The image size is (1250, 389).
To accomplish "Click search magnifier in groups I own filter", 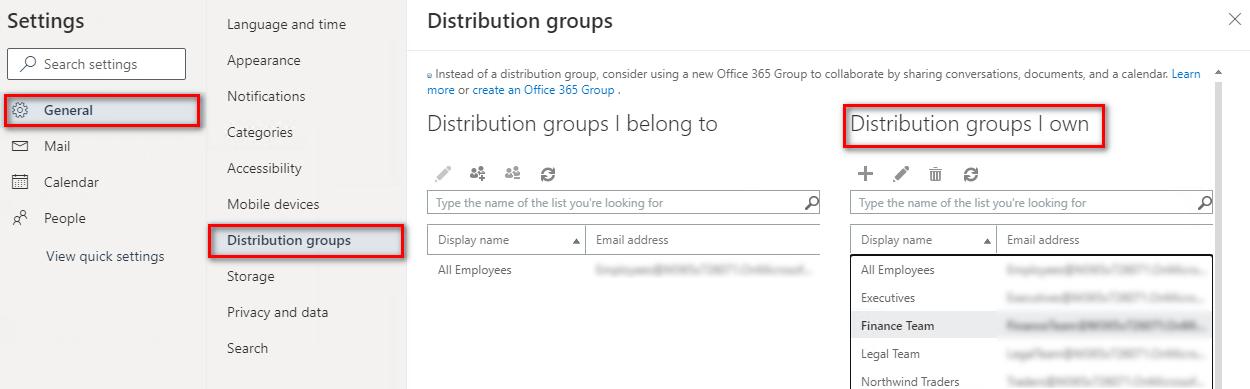I will coord(1205,202).
